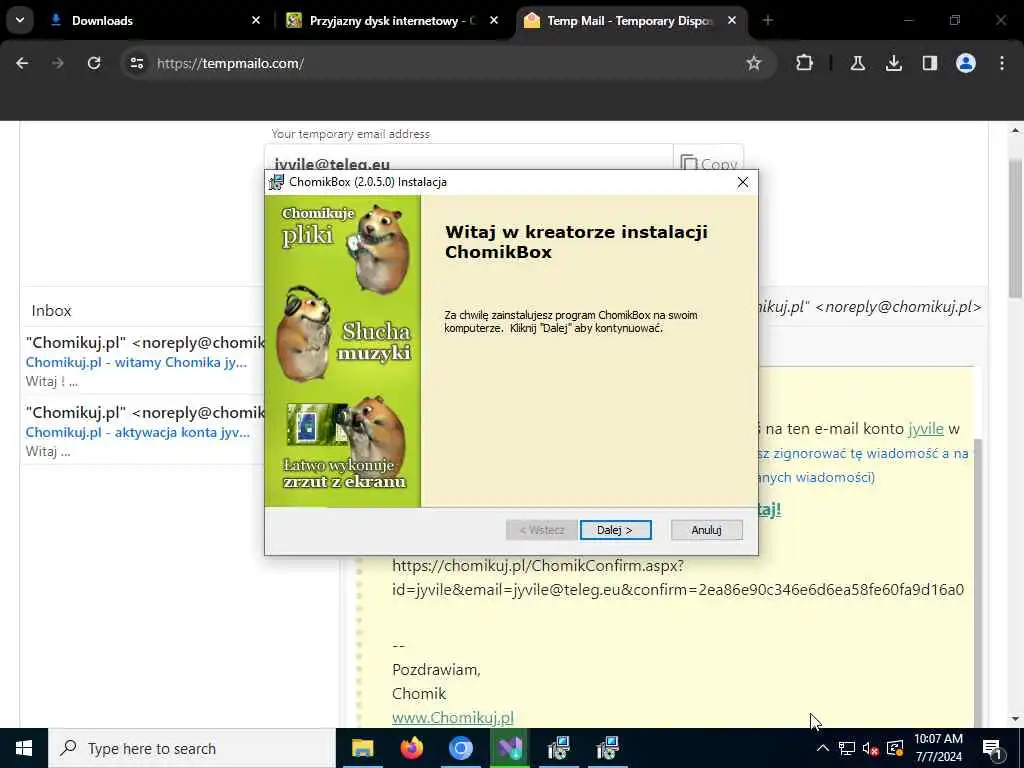
Task: Reload the current page
Action: 94,63
